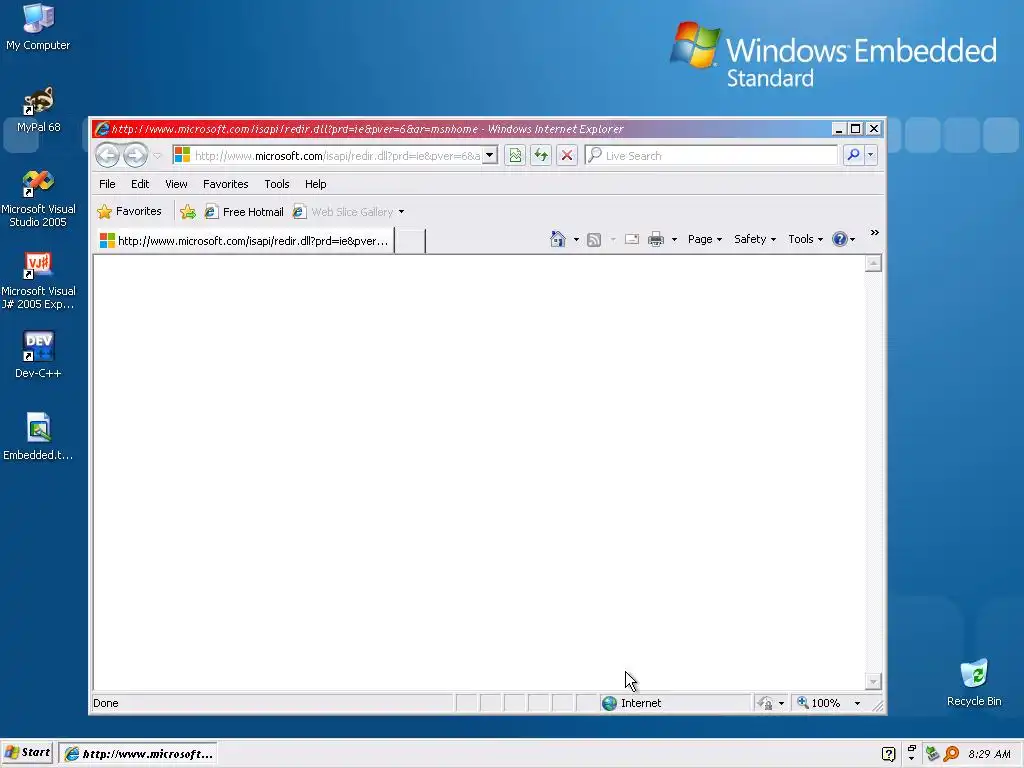Click the orange magnifier tray icon
Viewport: 1024px width, 768px height.
952,754
